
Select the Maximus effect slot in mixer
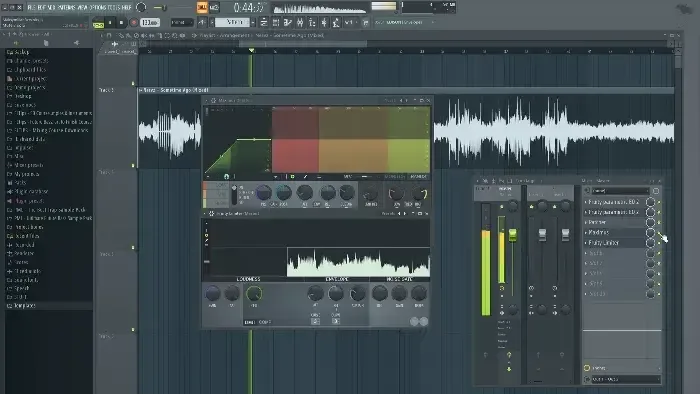616,232
